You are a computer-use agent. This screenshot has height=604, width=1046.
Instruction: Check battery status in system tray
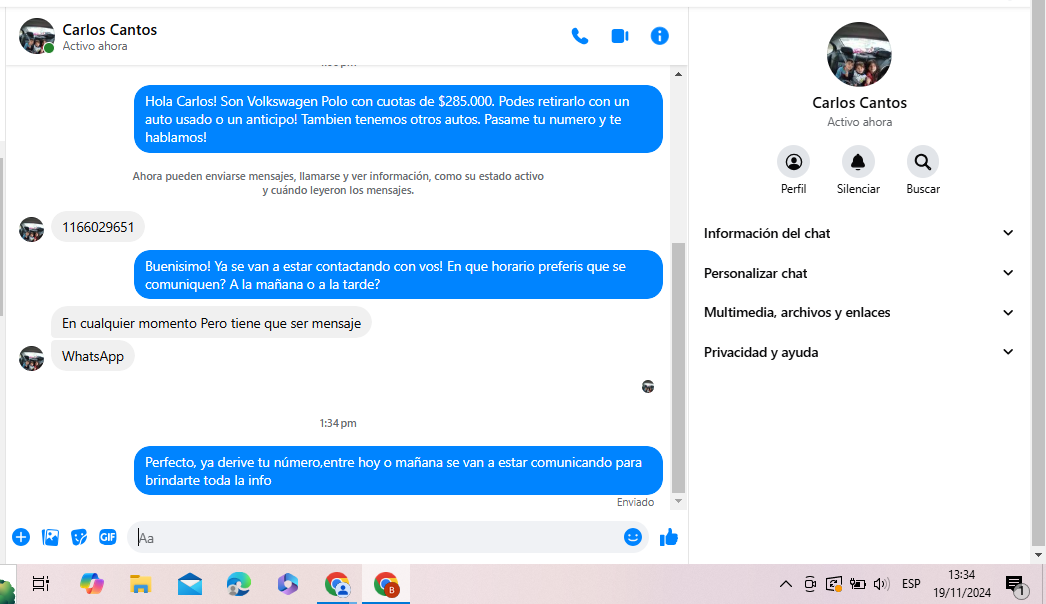click(857, 584)
